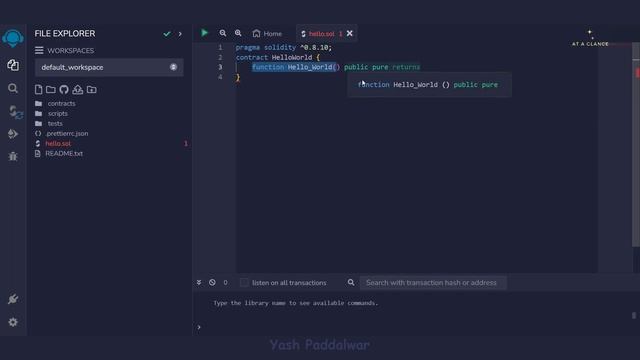Focus the transaction hash search field

coord(433,282)
